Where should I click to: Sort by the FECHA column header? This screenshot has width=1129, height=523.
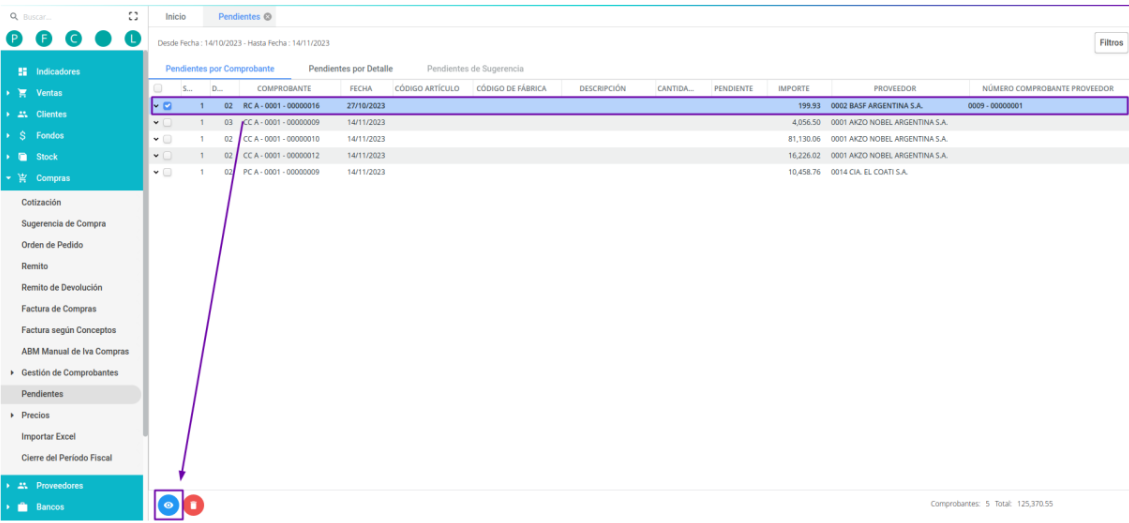[x=361, y=89]
